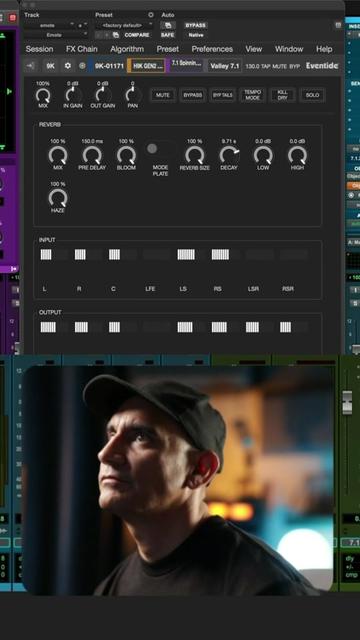This screenshot has height=640, width=360.
Task: Toggle the plug-in BYPASS button in header
Action: pyautogui.click(x=196, y=25)
